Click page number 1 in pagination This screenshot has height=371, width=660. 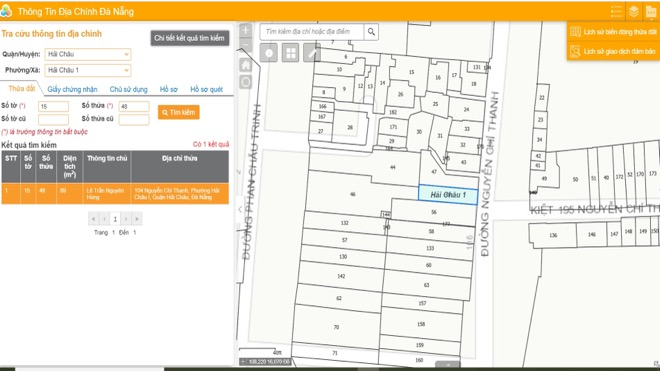point(115,219)
